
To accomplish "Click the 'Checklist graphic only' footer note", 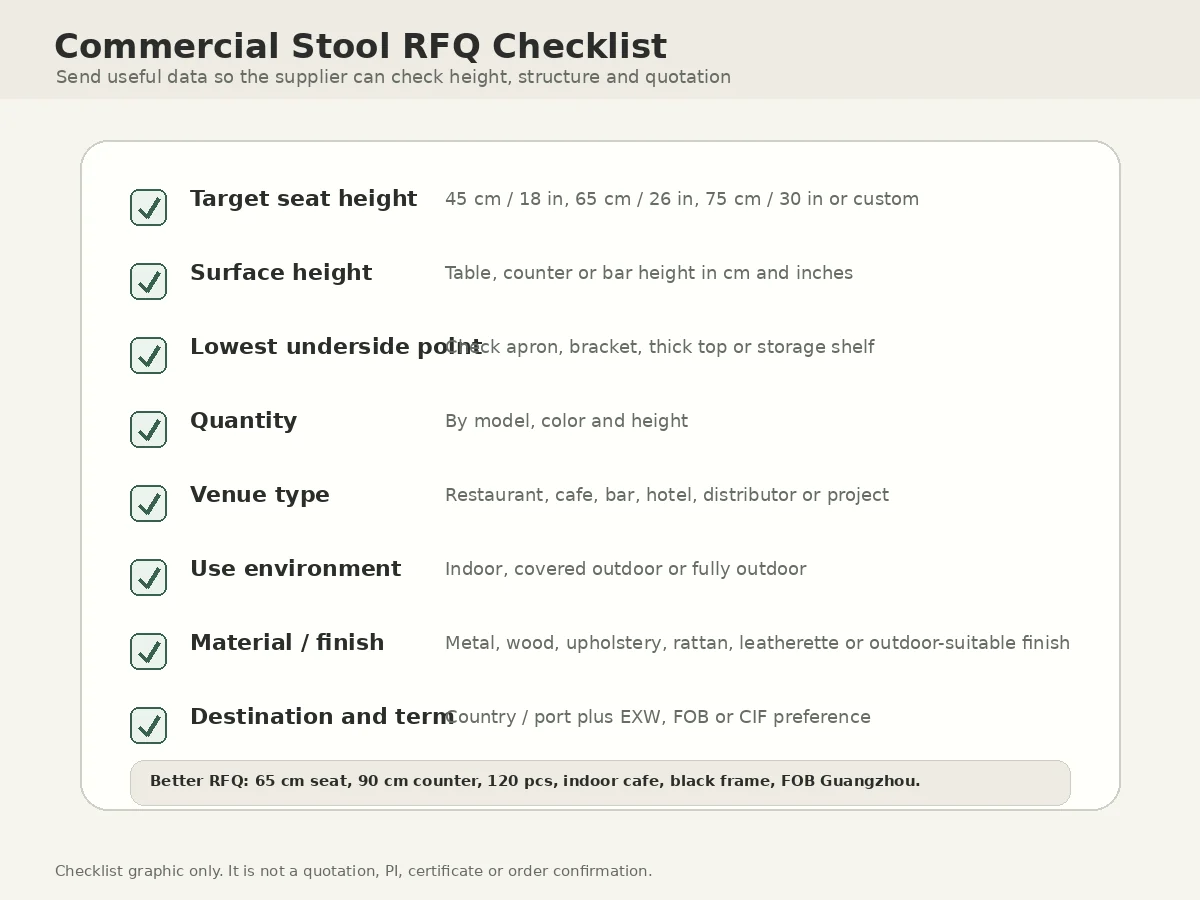I will pos(353,871).
